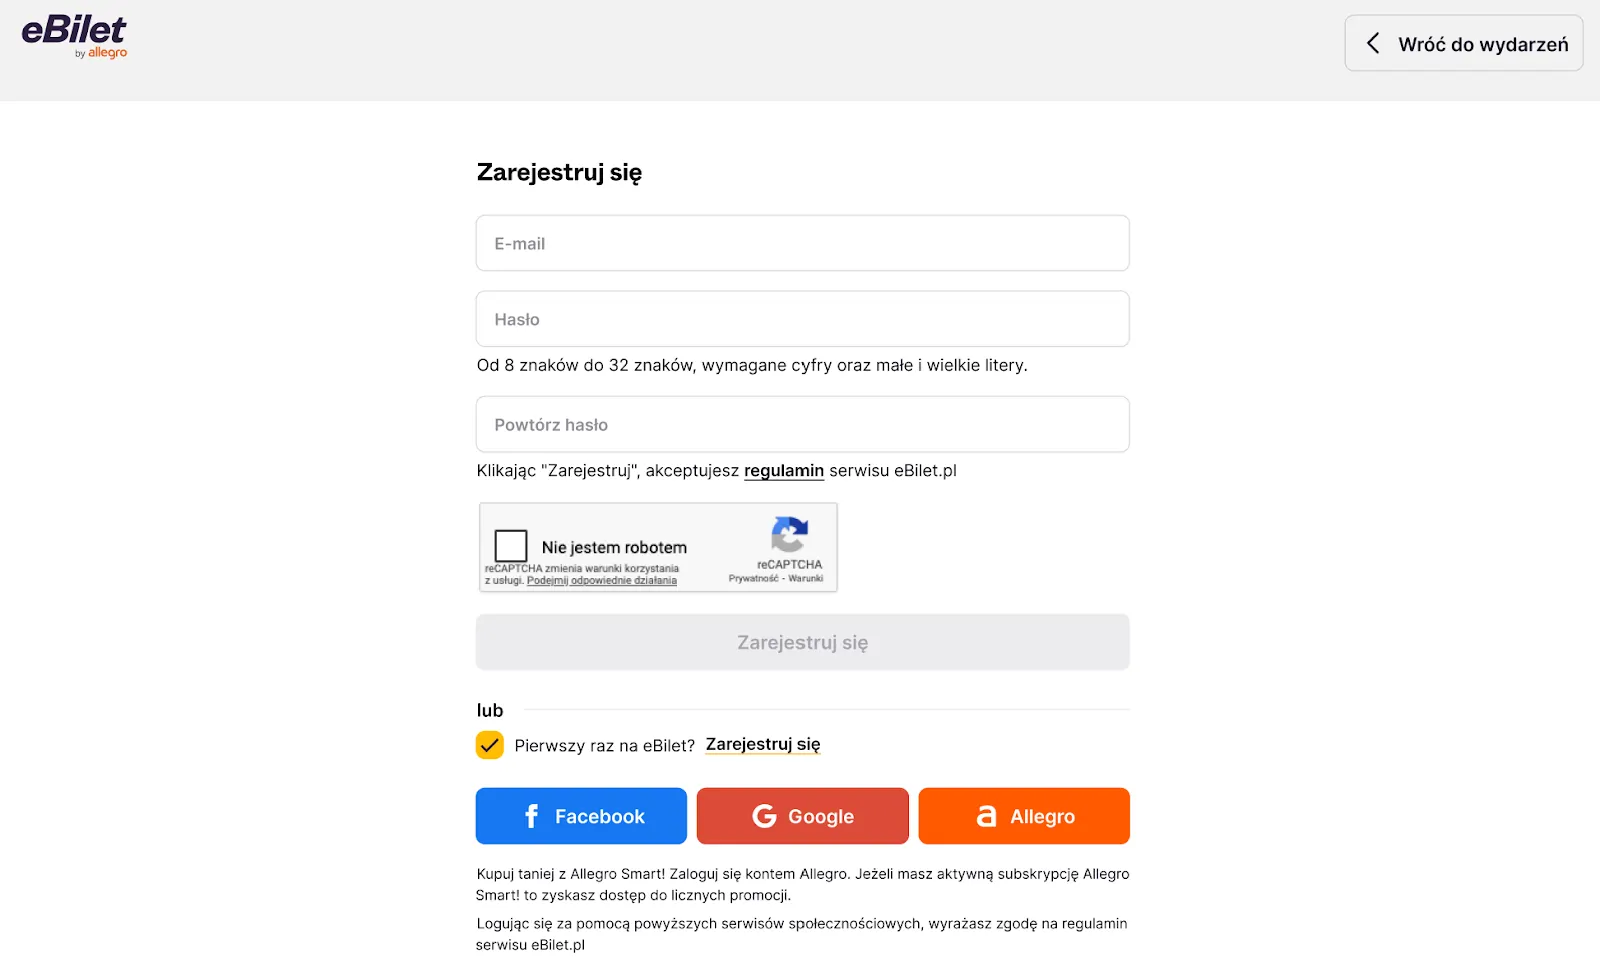1600x958 pixels.
Task: Click the eBilet logo
Action: click(x=74, y=36)
